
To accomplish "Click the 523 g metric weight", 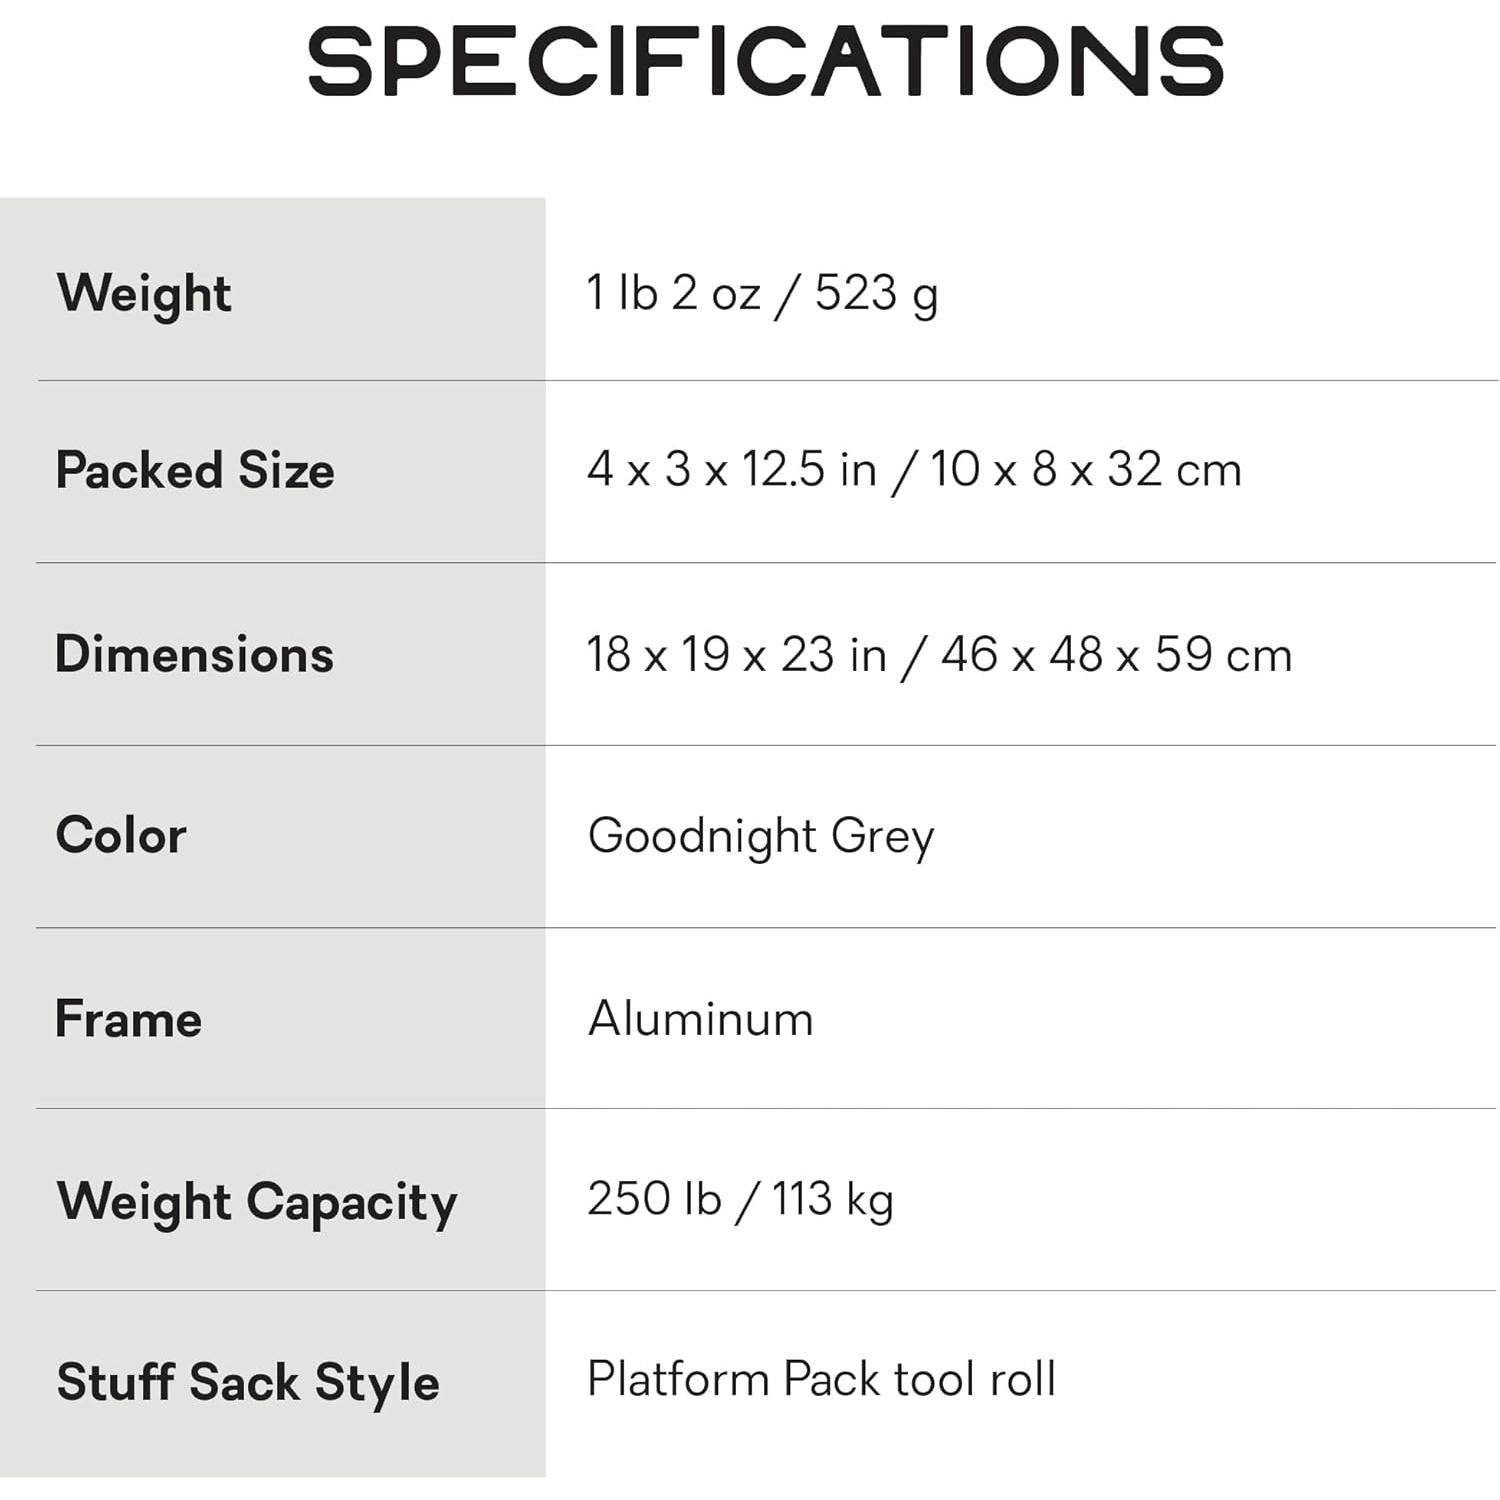I will click(x=876, y=294).
